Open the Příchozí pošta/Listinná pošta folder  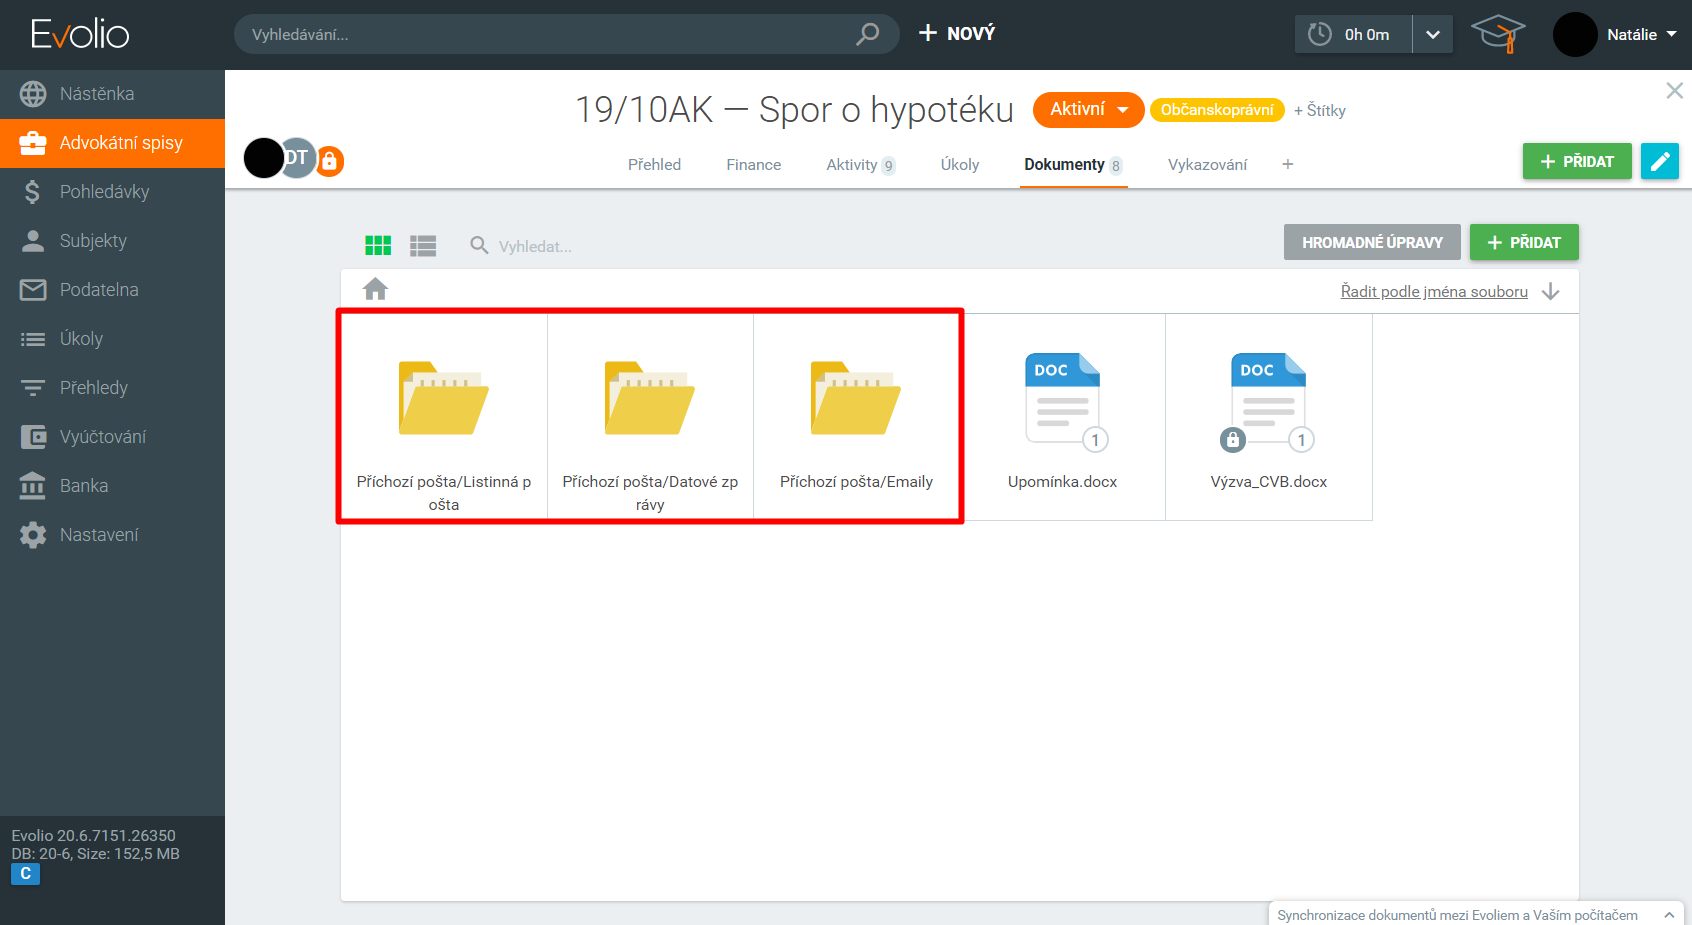click(444, 418)
